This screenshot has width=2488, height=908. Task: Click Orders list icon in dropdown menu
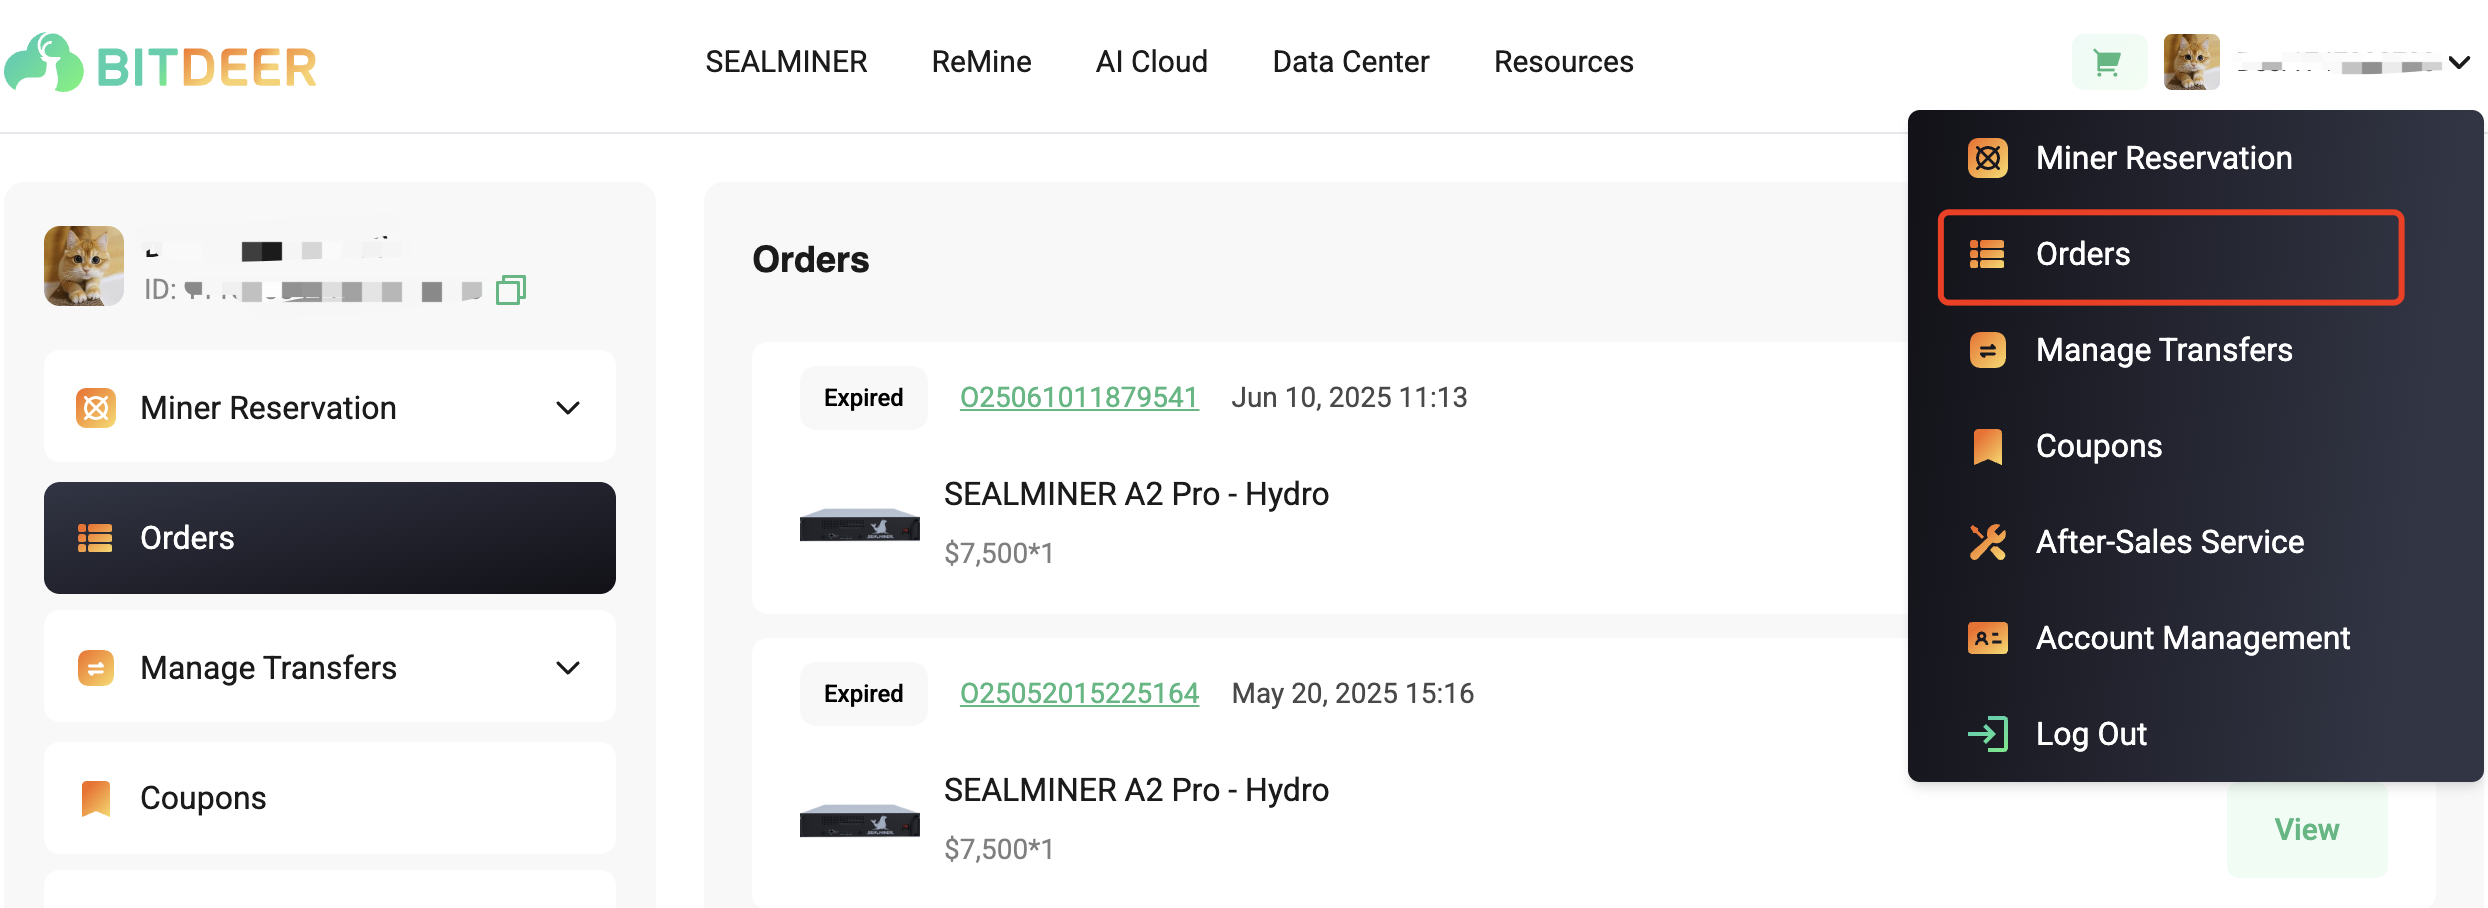1987,254
